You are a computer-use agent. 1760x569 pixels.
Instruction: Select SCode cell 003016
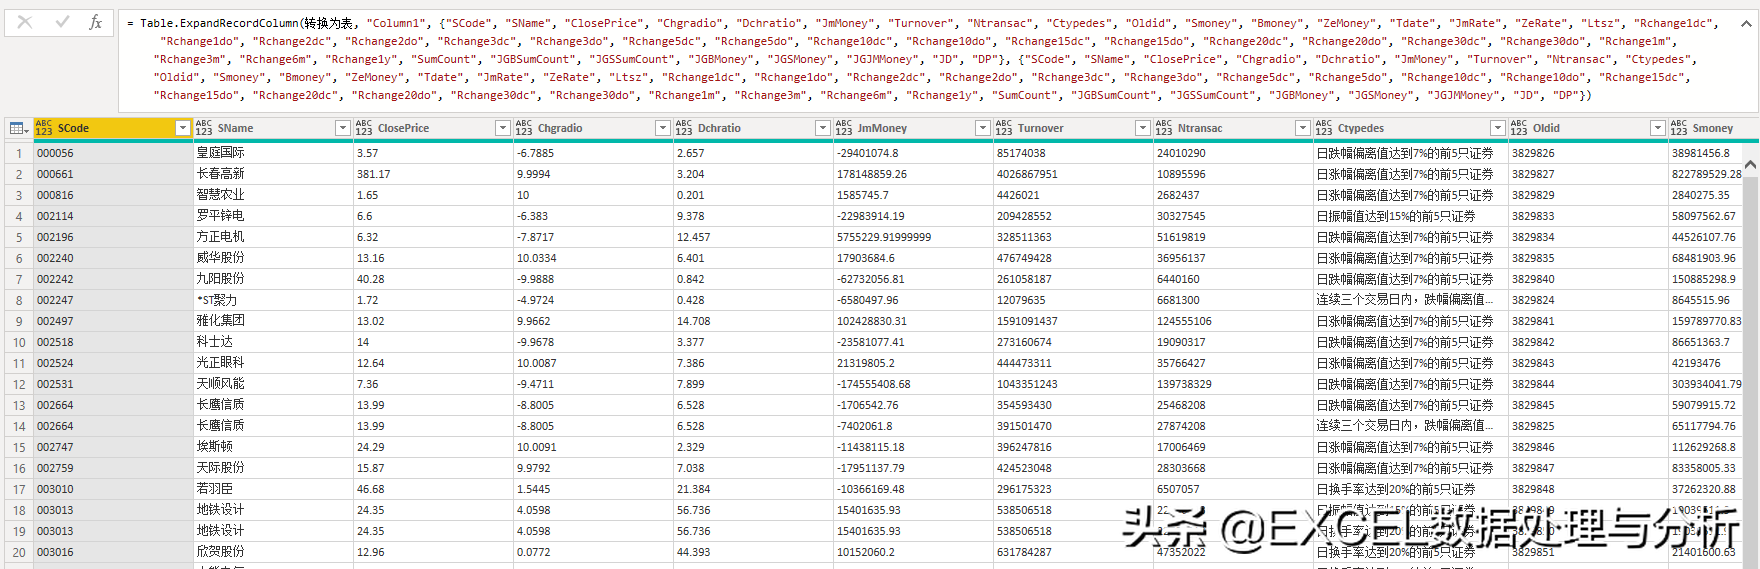coord(113,552)
